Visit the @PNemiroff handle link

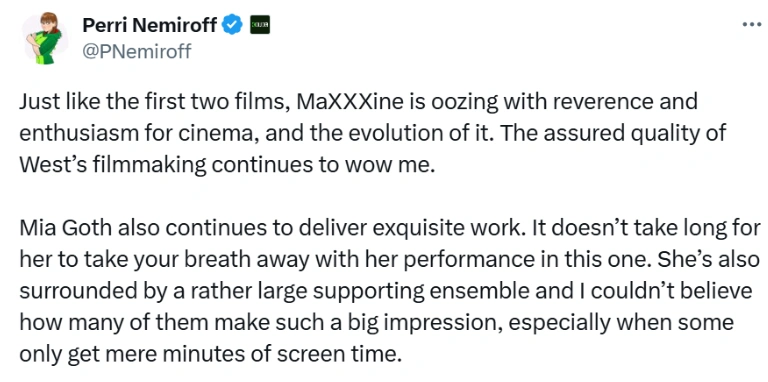click(x=137, y=50)
